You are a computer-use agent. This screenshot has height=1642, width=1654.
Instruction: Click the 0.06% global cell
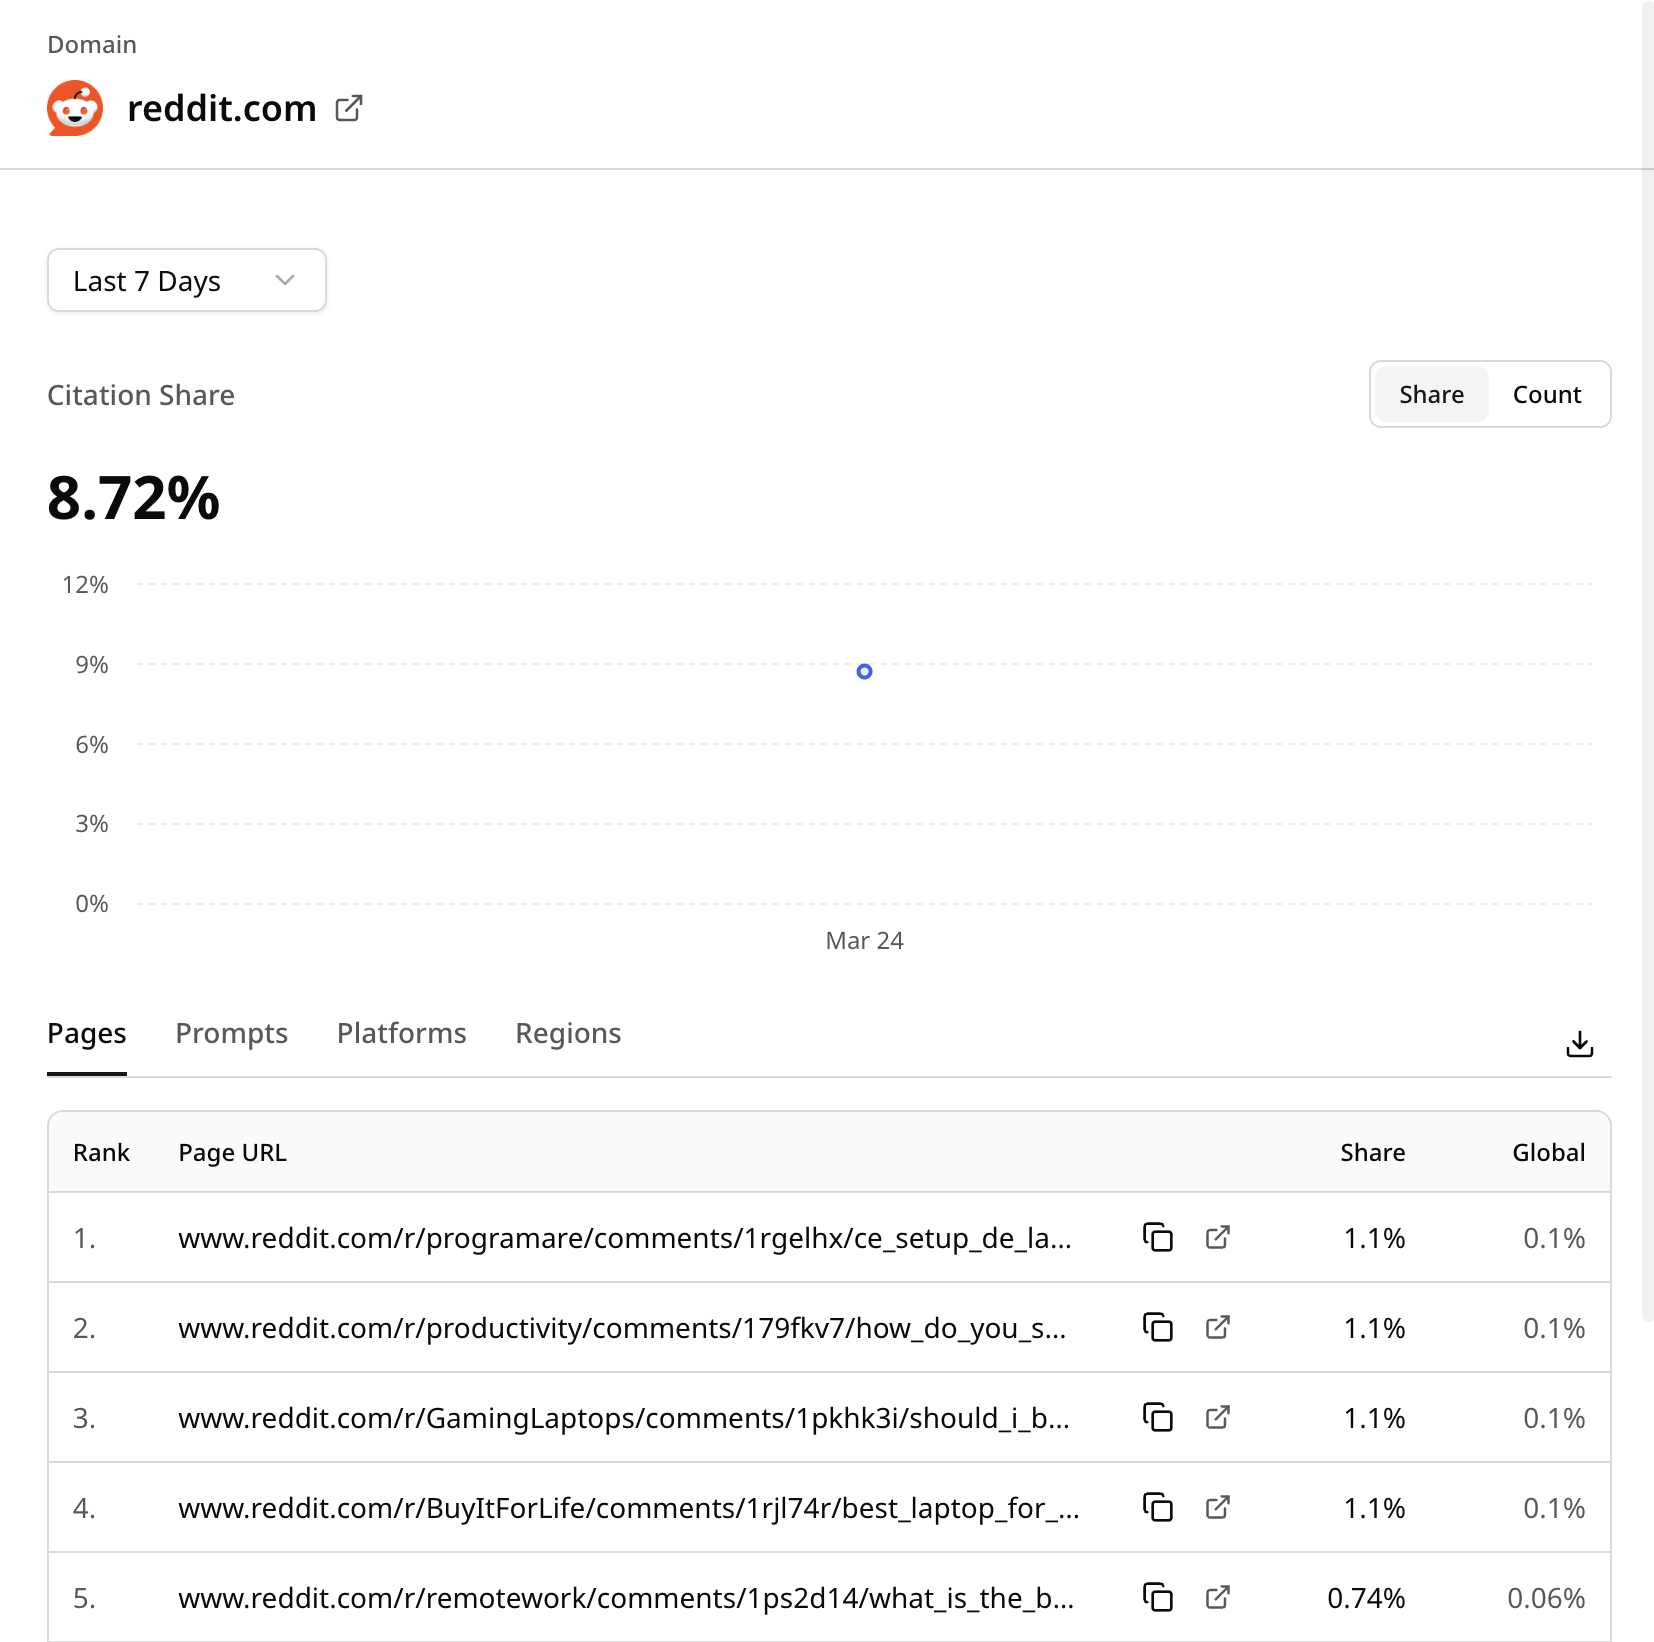click(1546, 1598)
